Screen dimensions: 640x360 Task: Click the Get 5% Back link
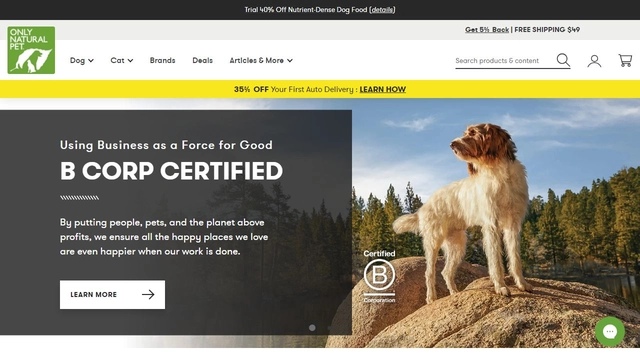click(487, 30)
